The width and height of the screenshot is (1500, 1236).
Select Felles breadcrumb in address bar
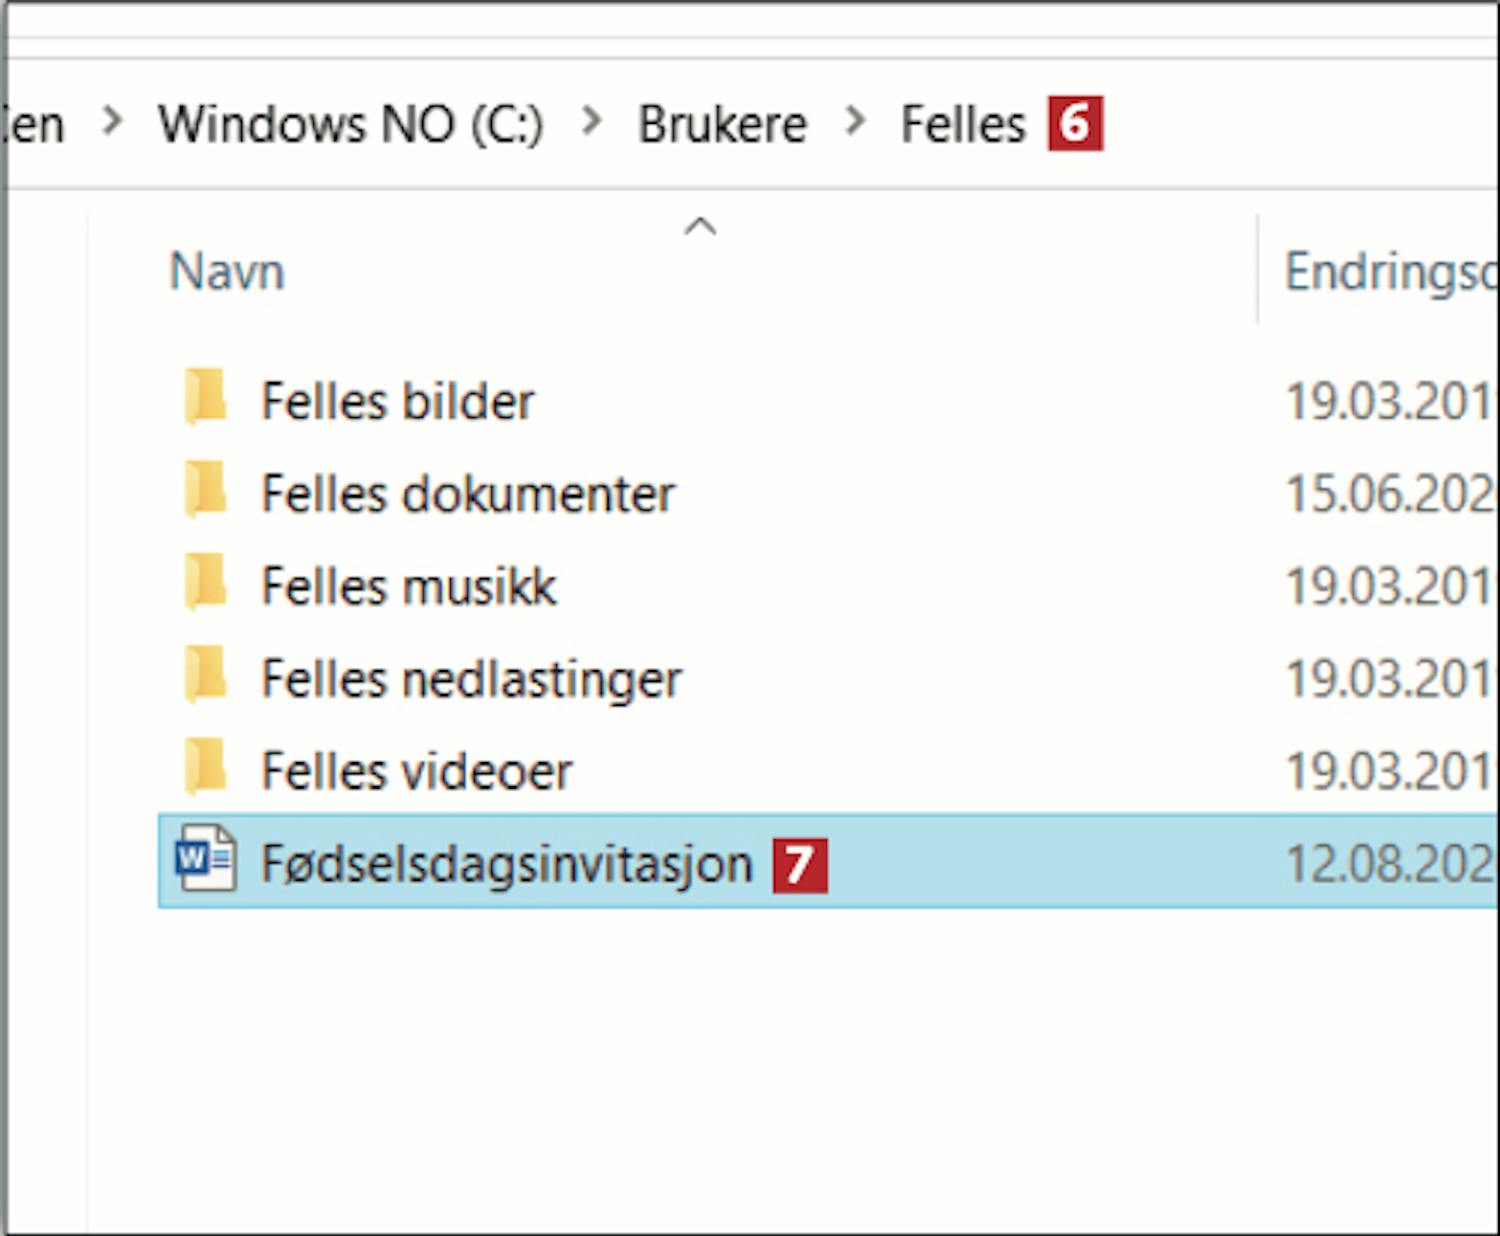tap(963, 125)
